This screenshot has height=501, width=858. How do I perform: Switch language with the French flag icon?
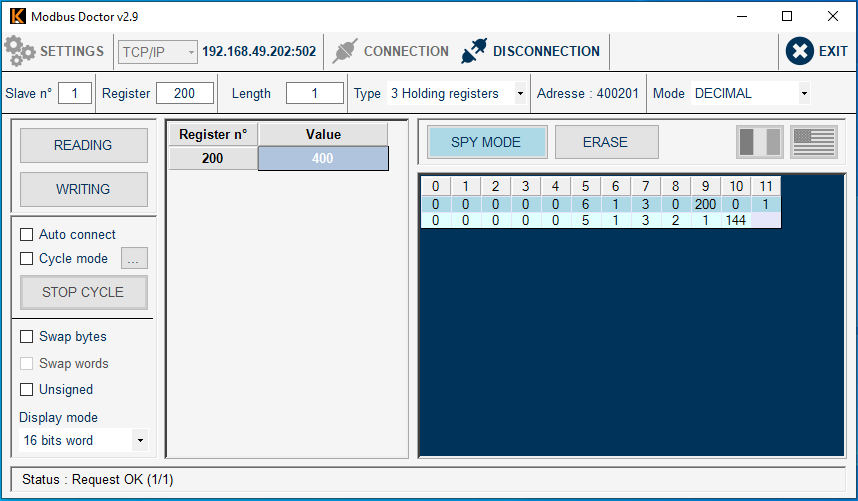pos(760,142)
